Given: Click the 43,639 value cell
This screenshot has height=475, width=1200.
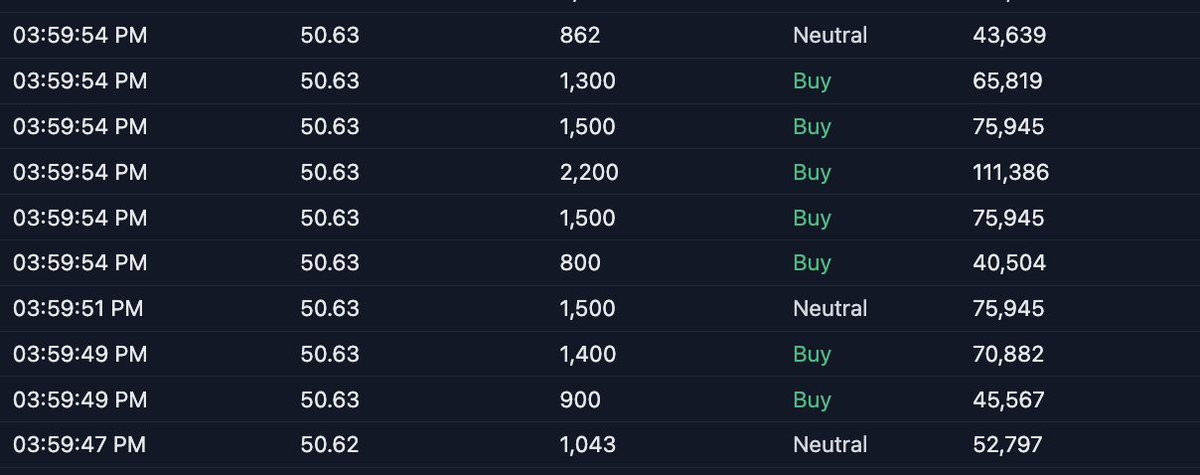Looking at the screenshot, I should [1009, 36].
